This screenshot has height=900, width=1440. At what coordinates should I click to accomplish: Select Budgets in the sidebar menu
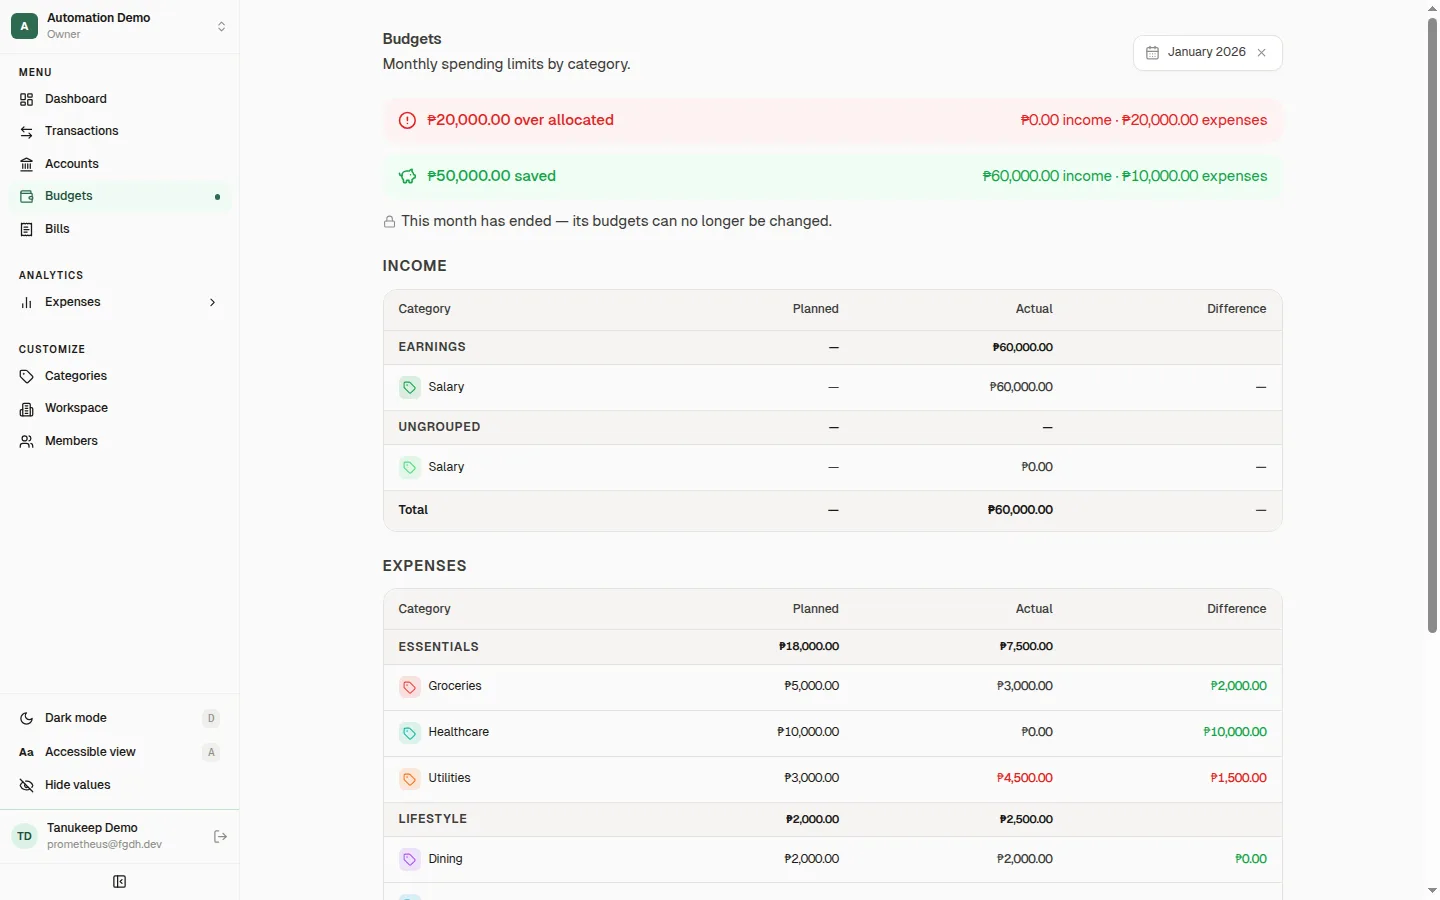120,196
